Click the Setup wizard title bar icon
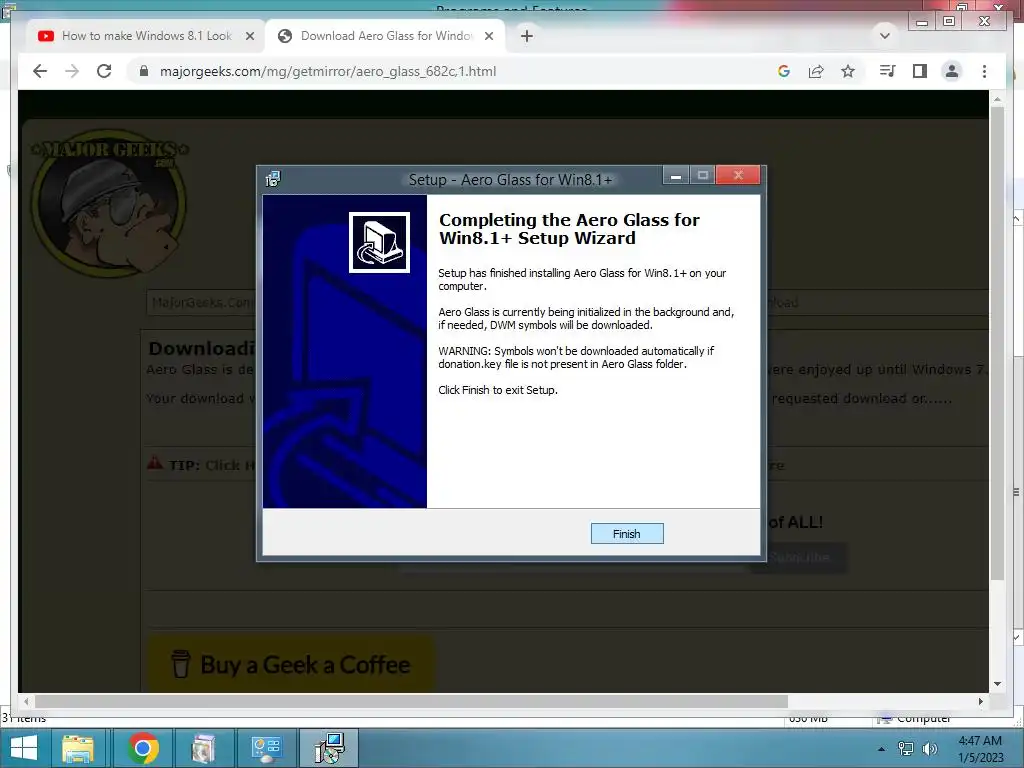This screenshot has height=768, width=1024. 273,179
